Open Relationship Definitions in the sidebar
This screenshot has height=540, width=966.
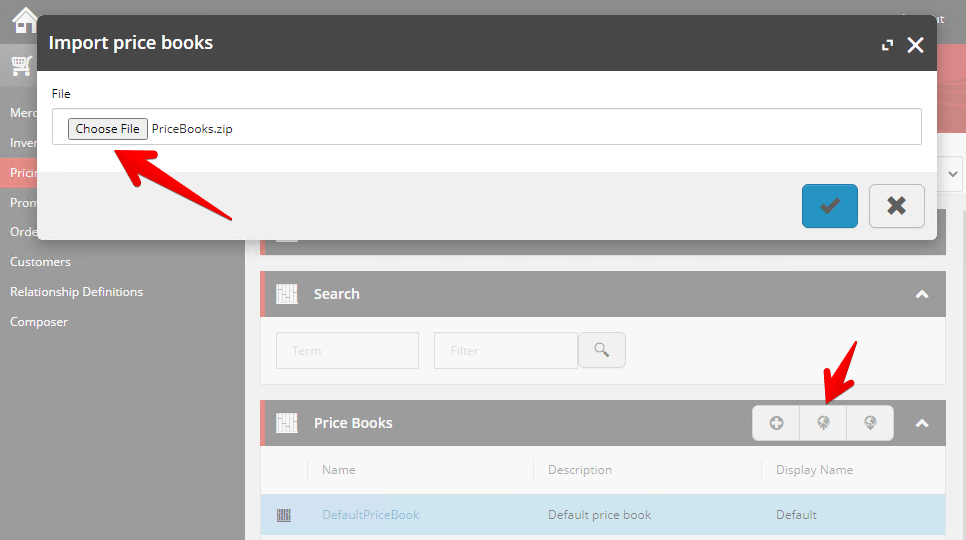click(76, 292)
